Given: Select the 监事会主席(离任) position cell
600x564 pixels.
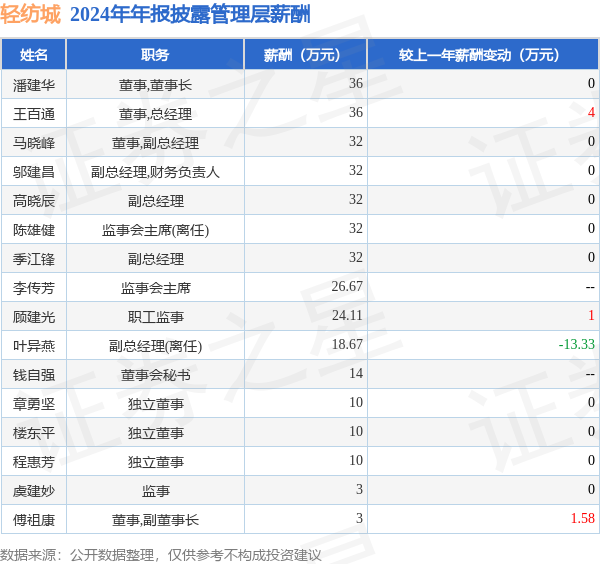Looking at the screenshot, I should click(155, 230).
